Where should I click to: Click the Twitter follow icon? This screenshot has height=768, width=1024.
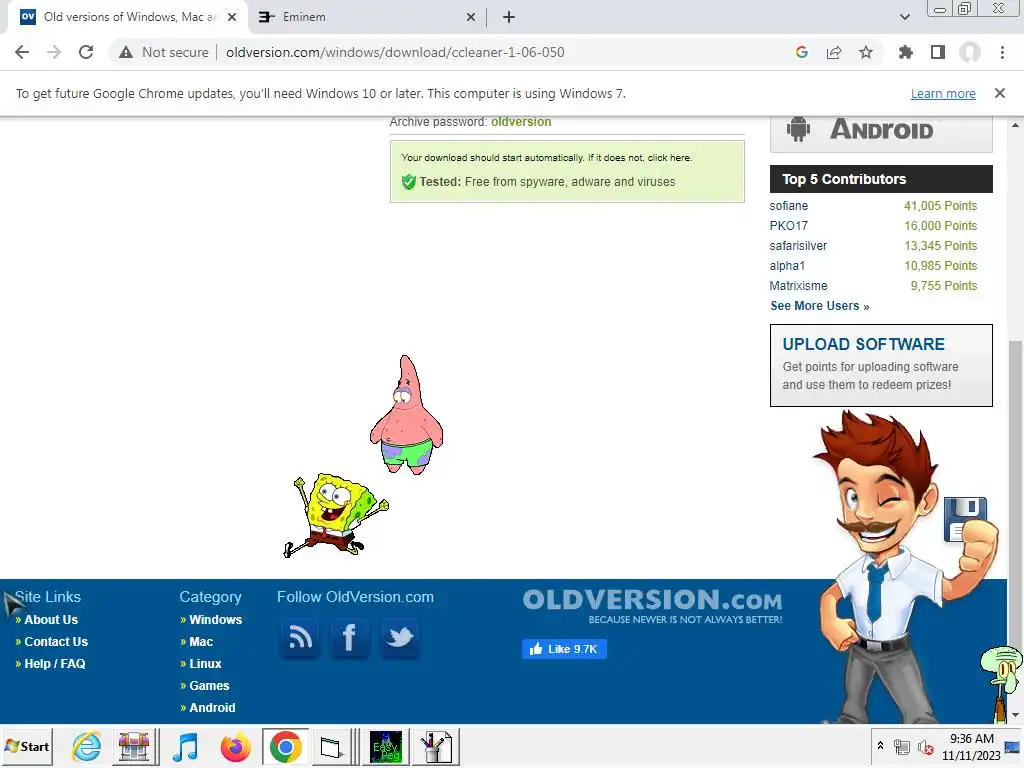tap(400, 637)
